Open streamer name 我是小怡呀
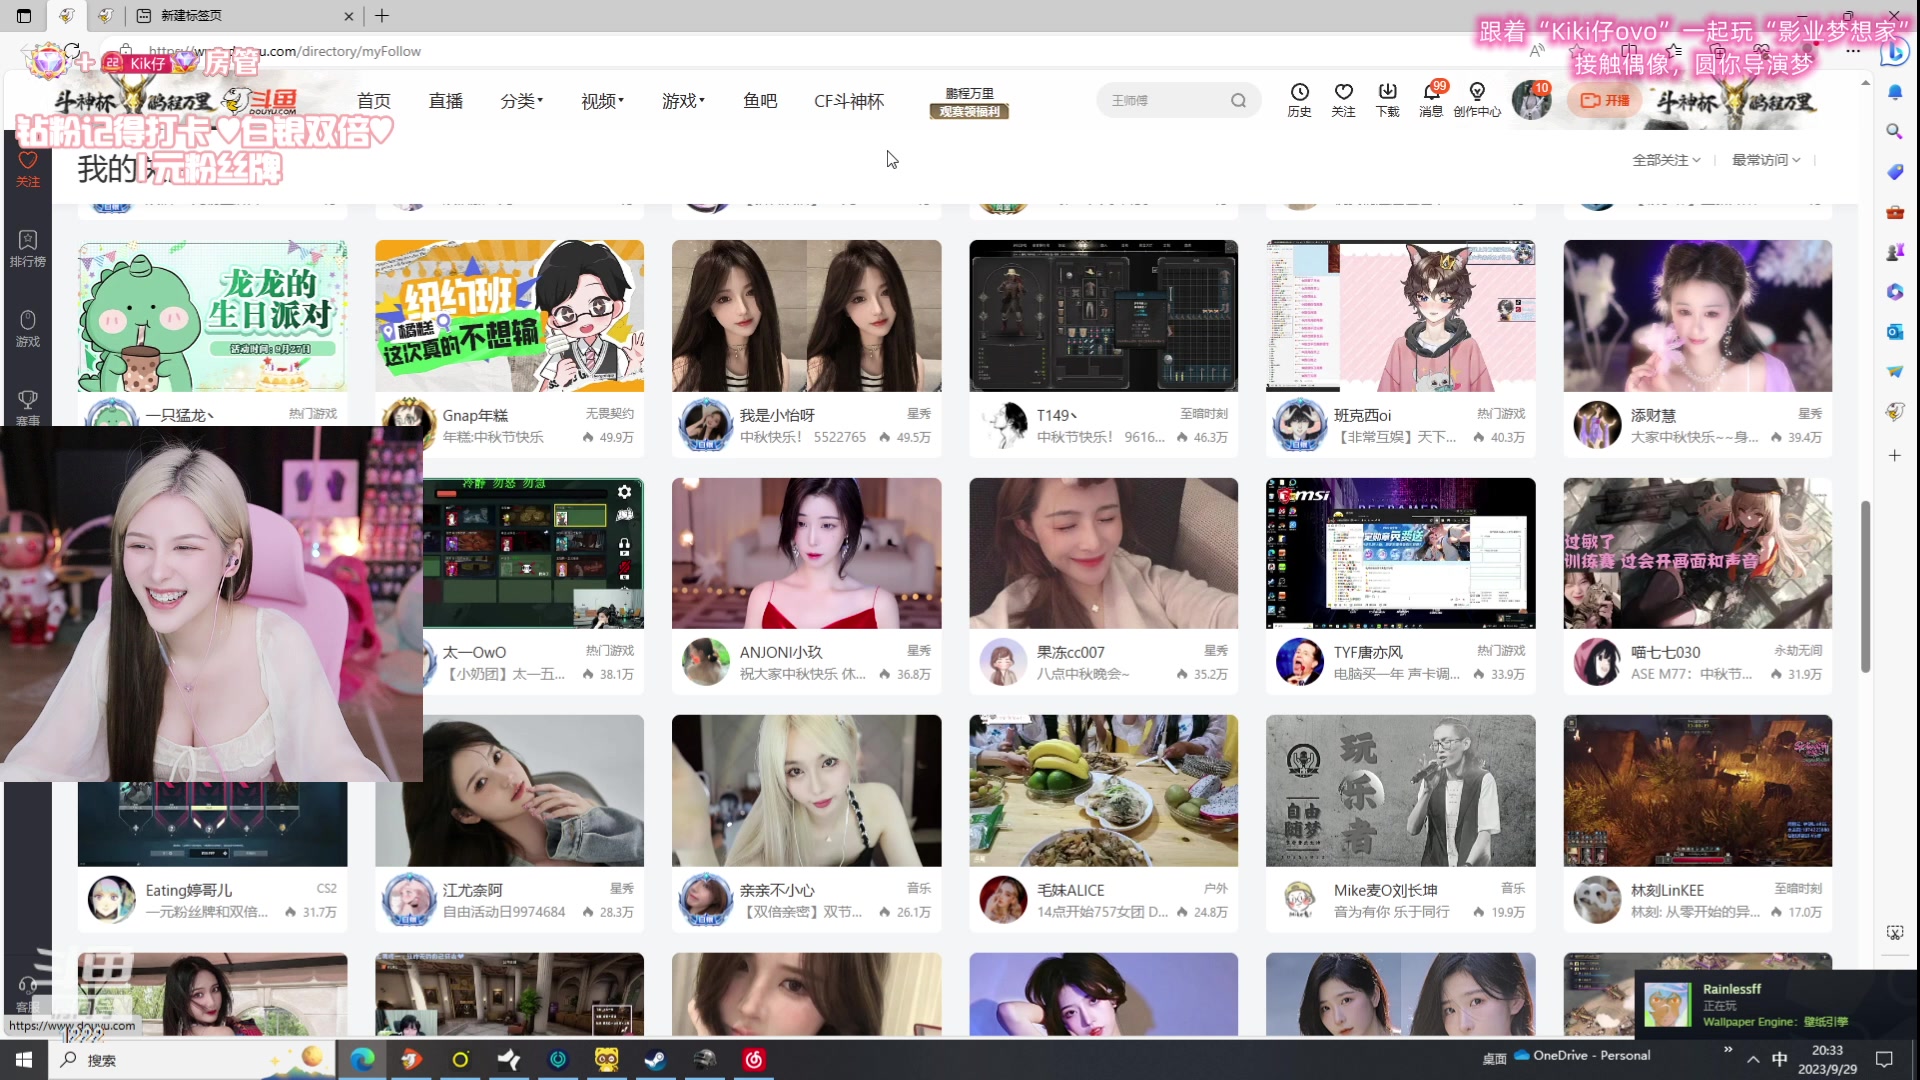Screen dimensions: 1920x1080 777,415
